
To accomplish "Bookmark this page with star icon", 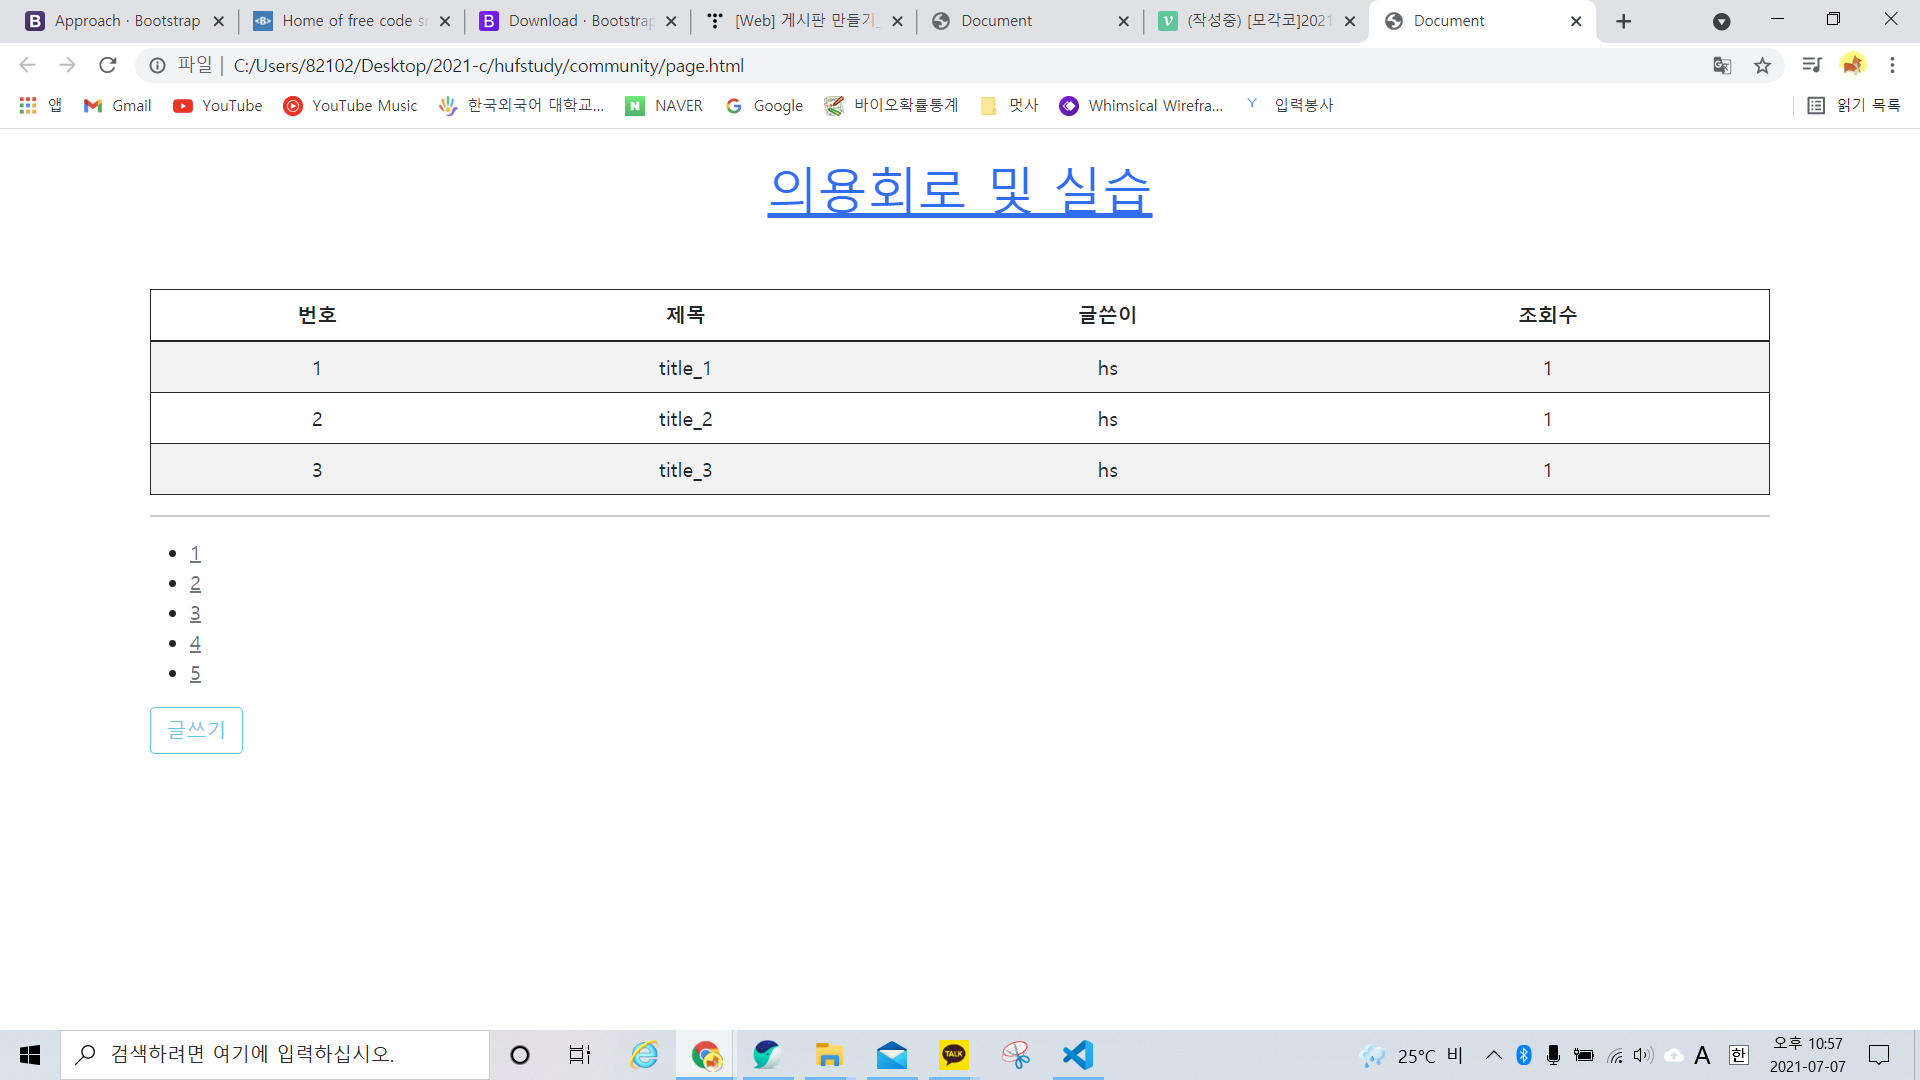I will tap(1762, 66).
